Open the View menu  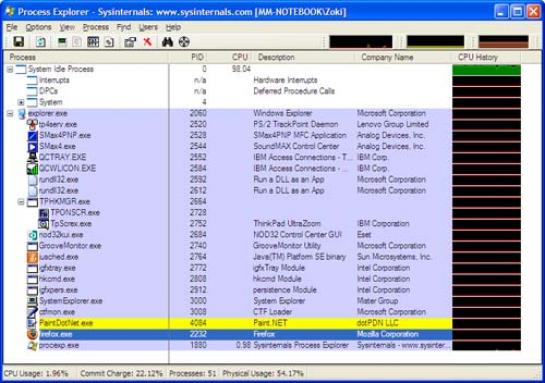[x=67, y=27]
